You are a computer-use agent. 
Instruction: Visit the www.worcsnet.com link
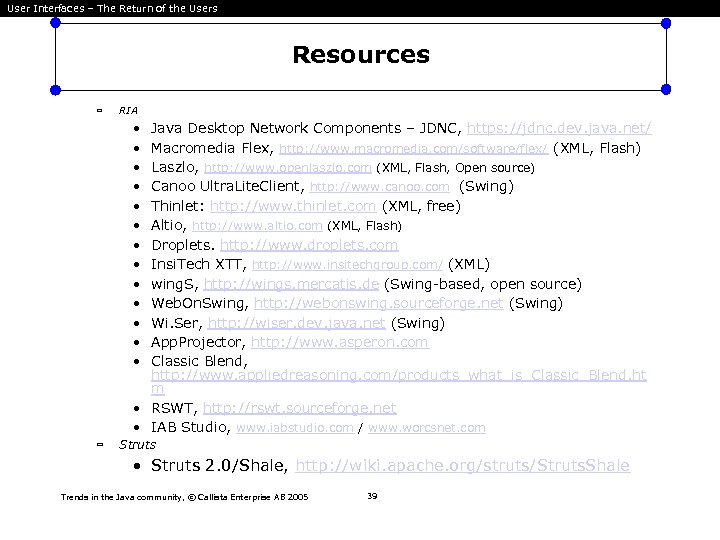(x=427, y=428)
